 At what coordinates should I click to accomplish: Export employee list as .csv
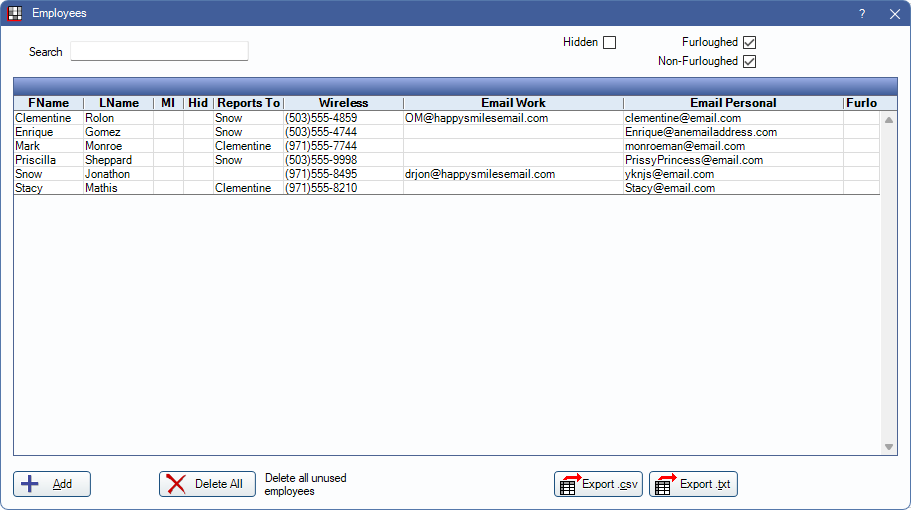[598, 484]
